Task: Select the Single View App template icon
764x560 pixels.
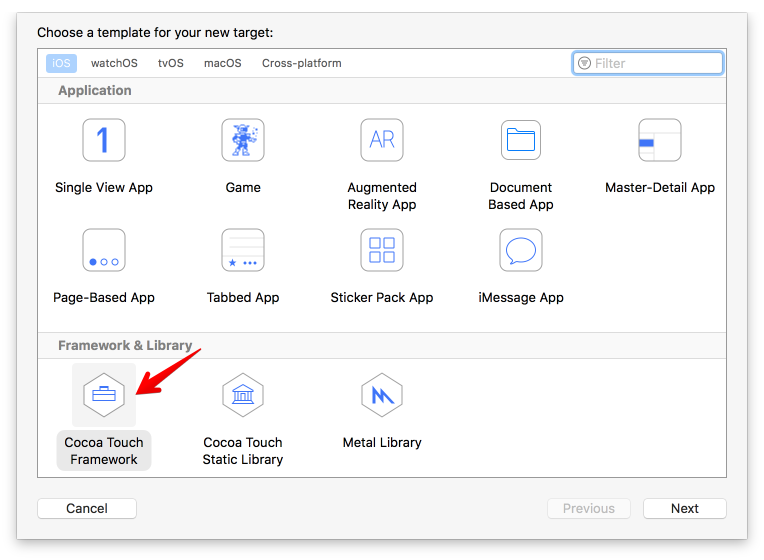Action: coord(104,140)
